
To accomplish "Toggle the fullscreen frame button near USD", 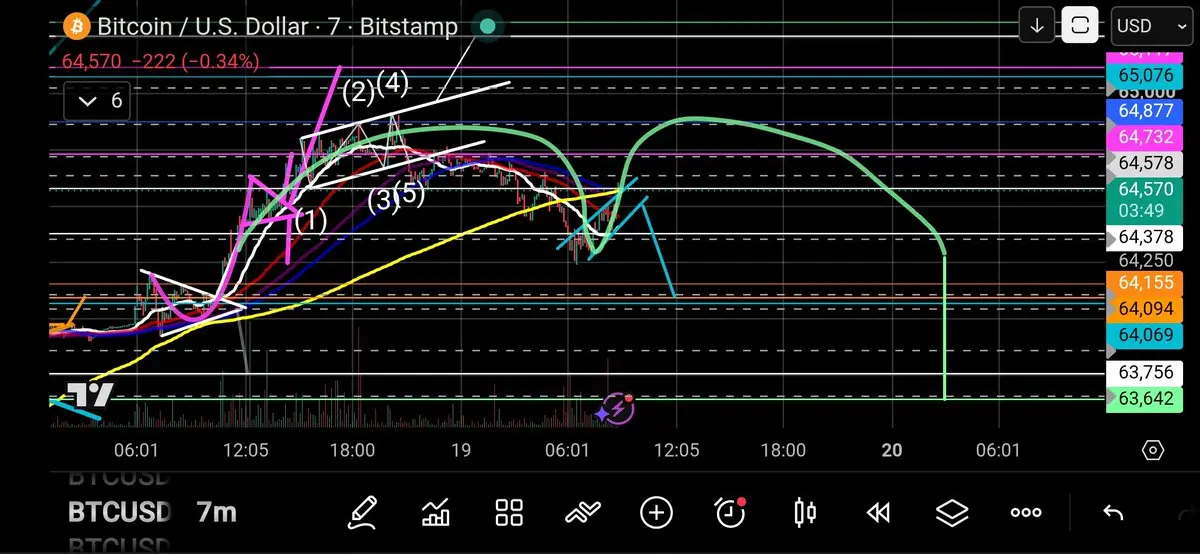I will (x=1080, y=26).
